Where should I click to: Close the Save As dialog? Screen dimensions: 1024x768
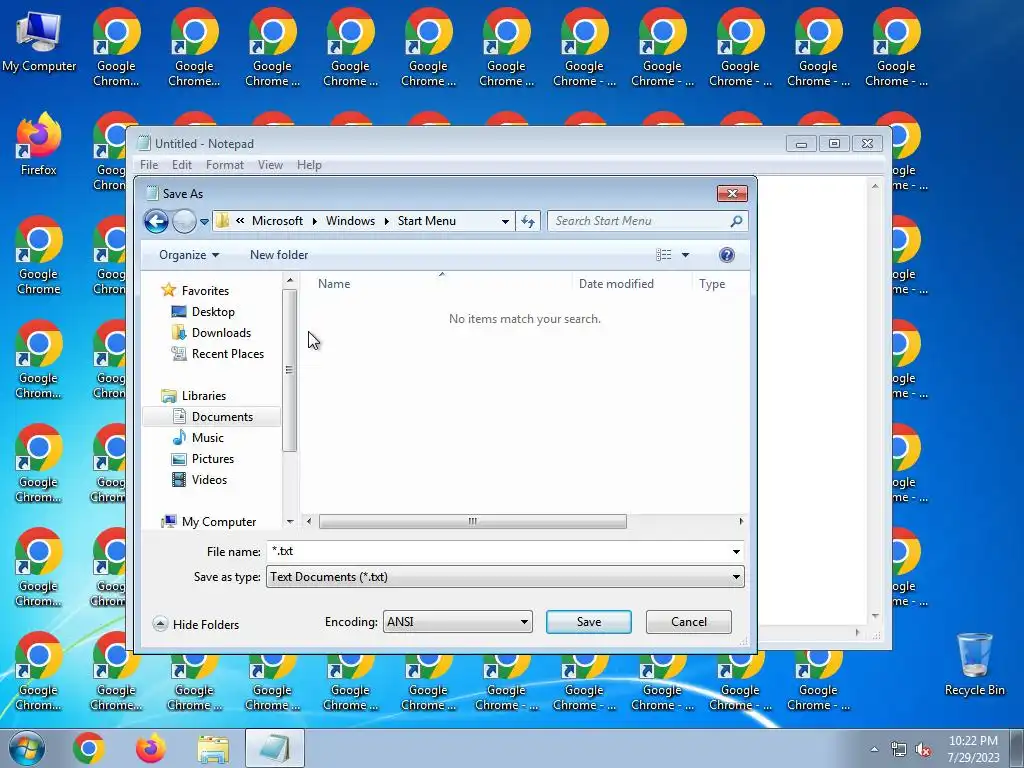[732, 193]
